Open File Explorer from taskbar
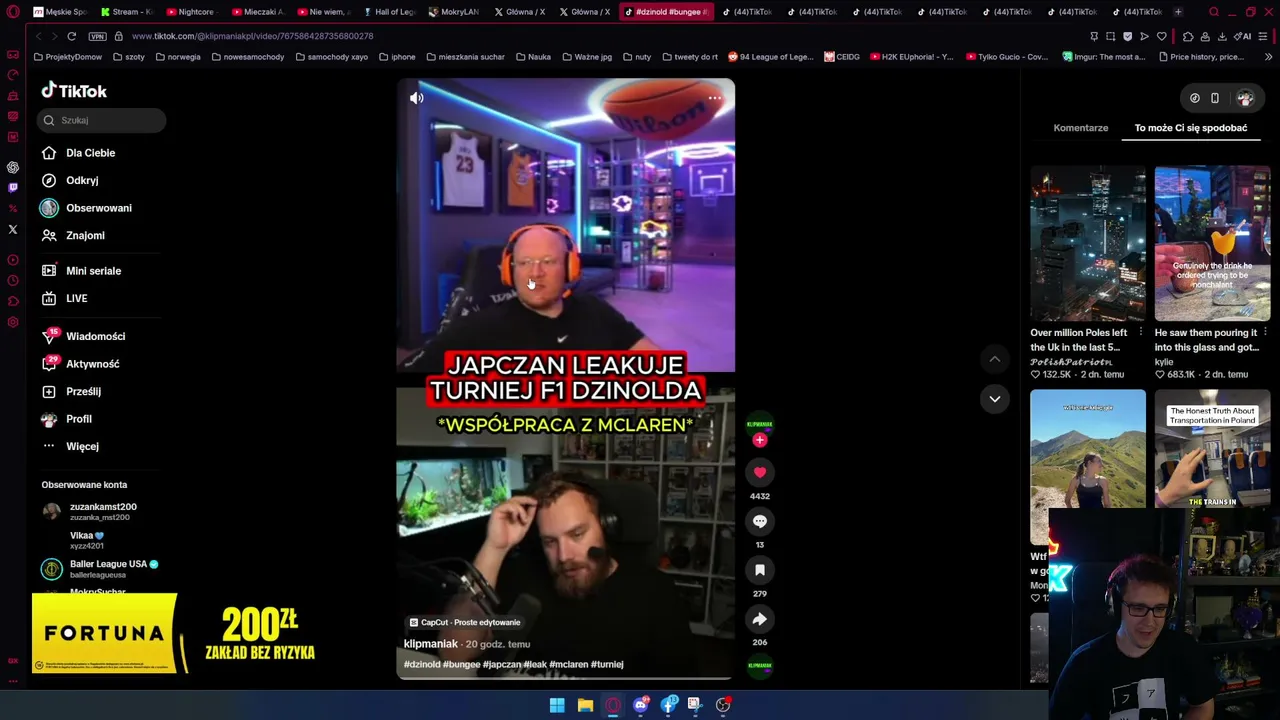1280x720 pixels. point(585,705)
